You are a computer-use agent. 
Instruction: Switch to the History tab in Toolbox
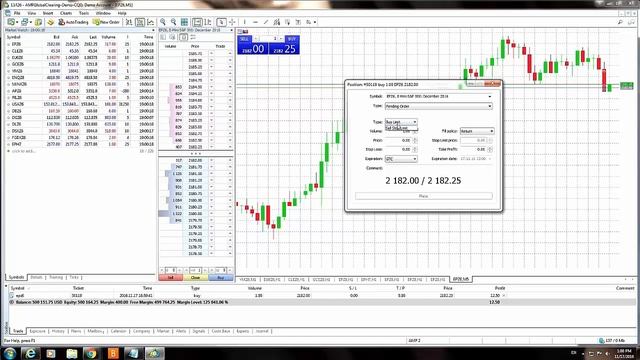(x=58, y=331)
